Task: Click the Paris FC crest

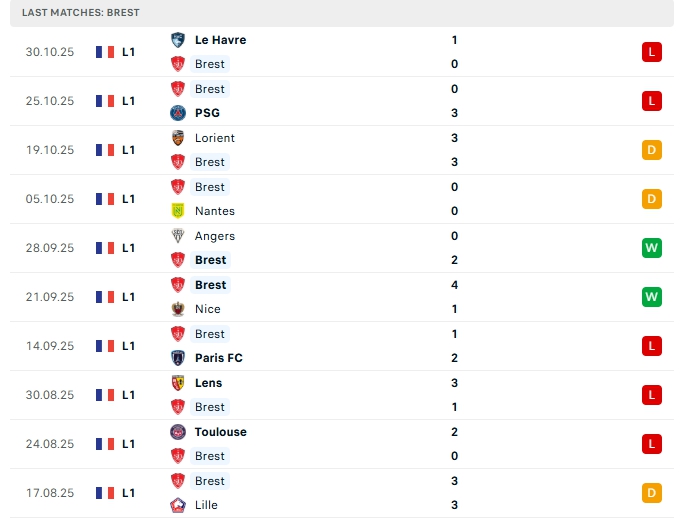Action: tap(178, 358)
